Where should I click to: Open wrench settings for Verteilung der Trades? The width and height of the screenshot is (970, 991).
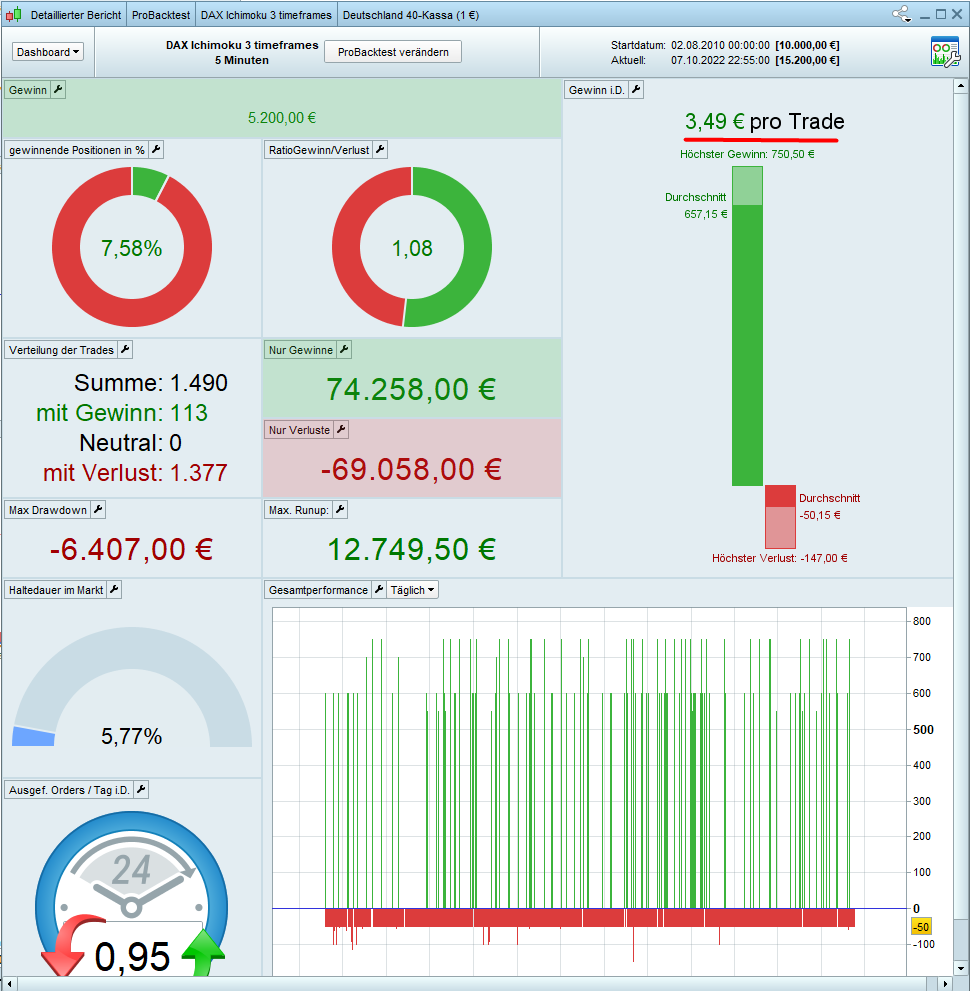[125, 350]
